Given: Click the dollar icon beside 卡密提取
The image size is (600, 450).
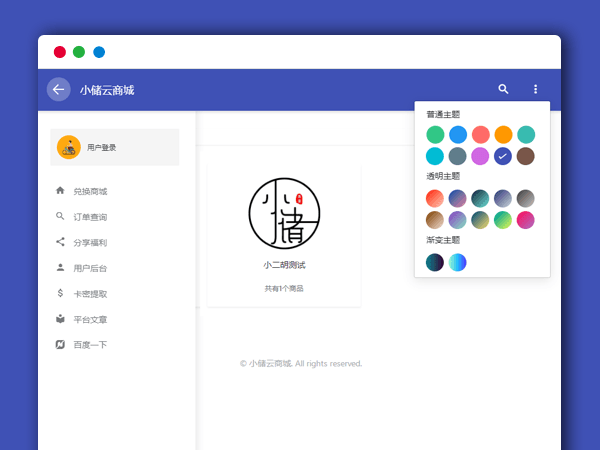Looking at the screenshot, I should (x=60, y=294).
